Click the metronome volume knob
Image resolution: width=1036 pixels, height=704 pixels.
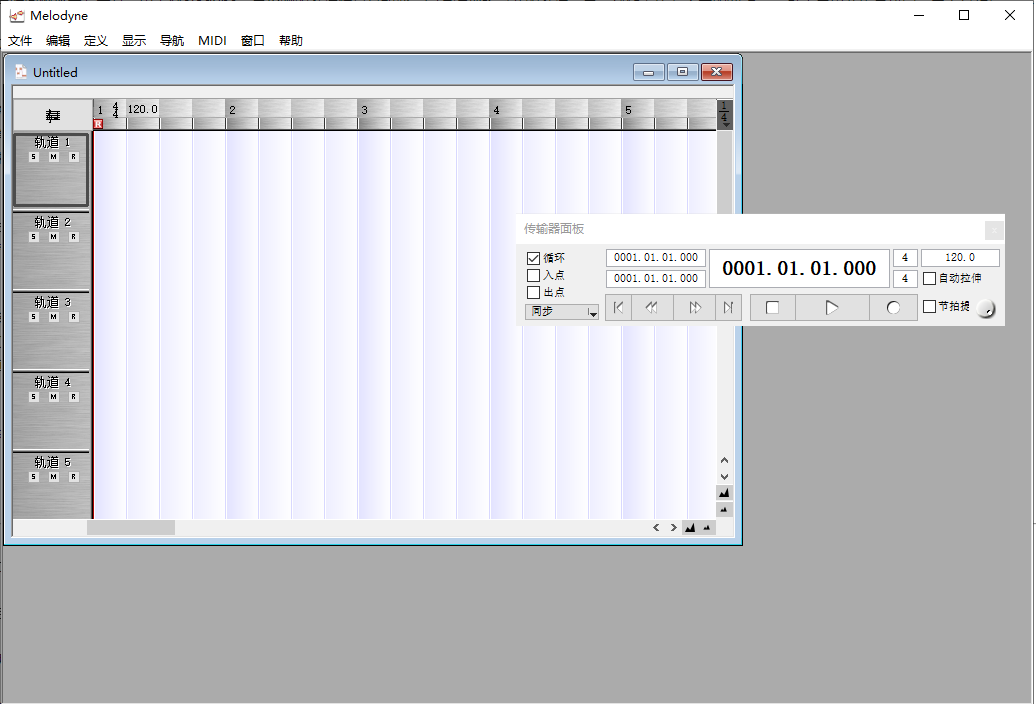[x=985, y=308]
